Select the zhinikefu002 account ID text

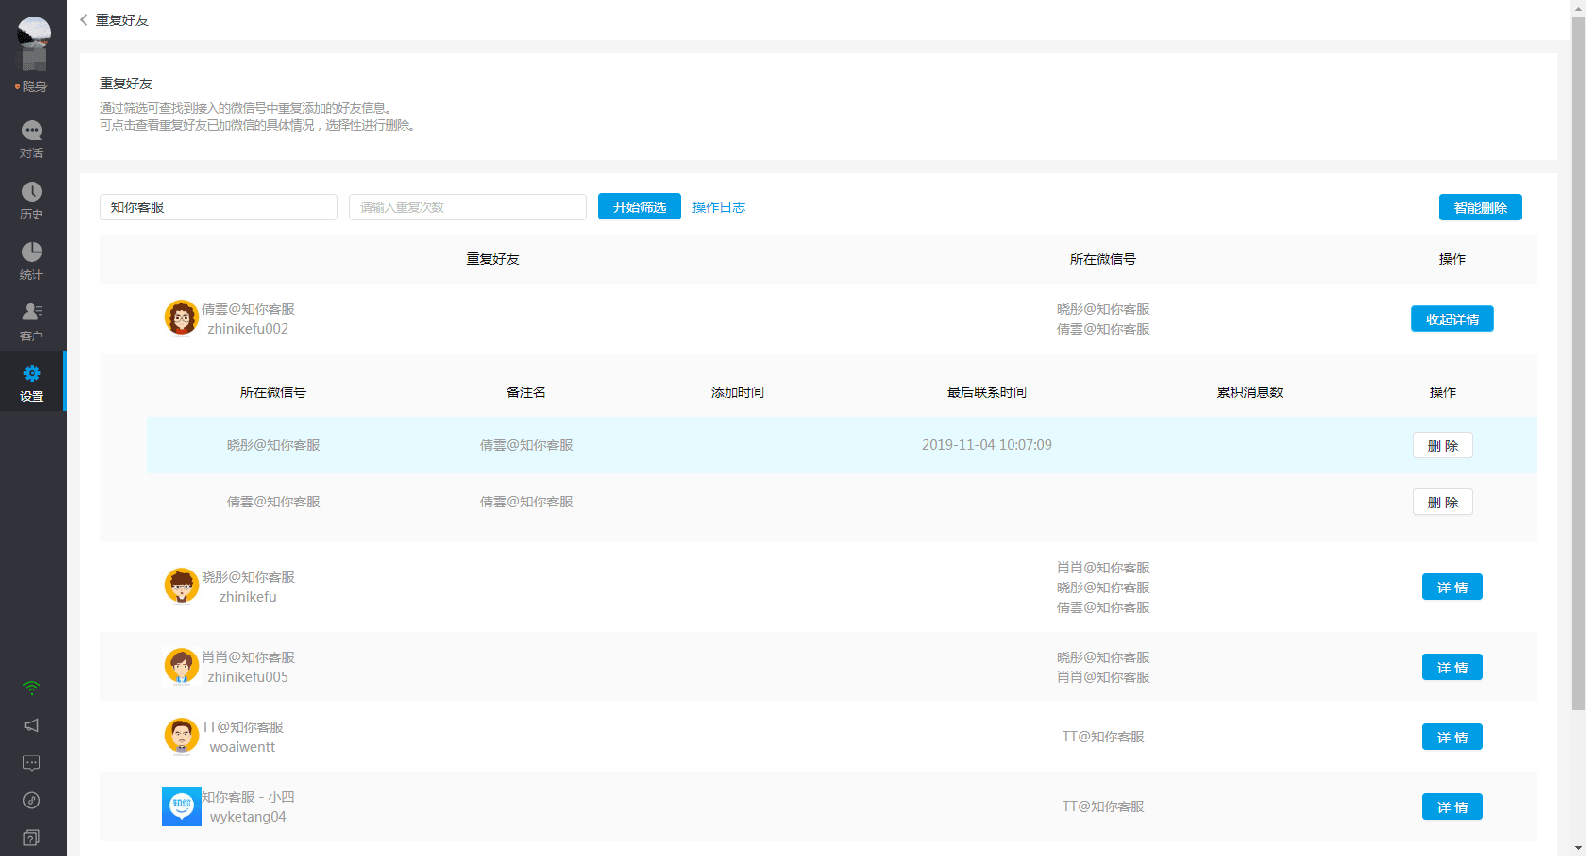pos(248,329)
